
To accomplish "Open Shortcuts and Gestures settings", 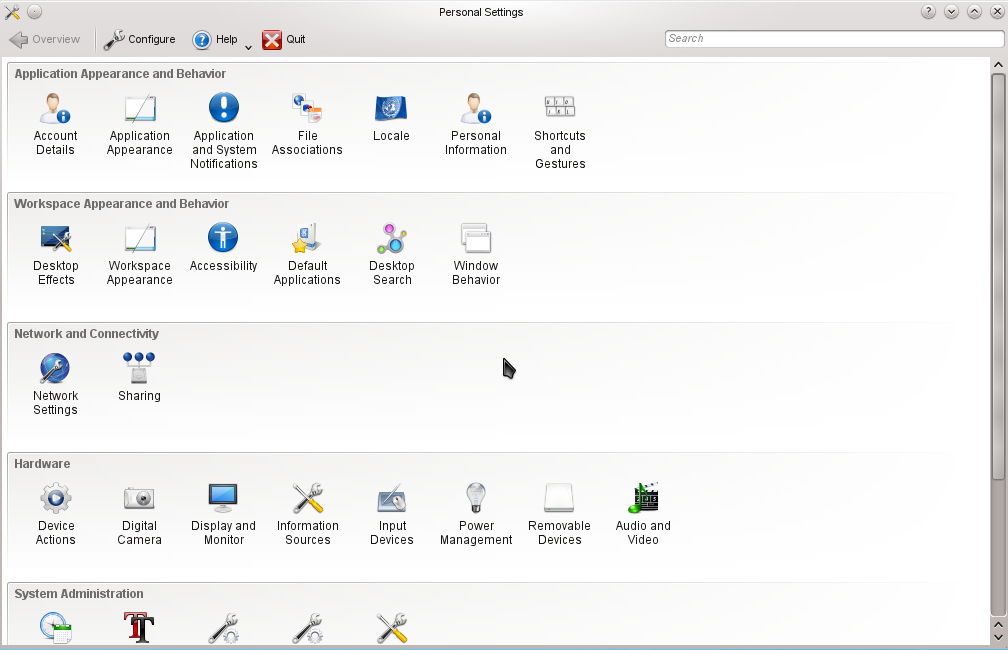I will (560, 131).
